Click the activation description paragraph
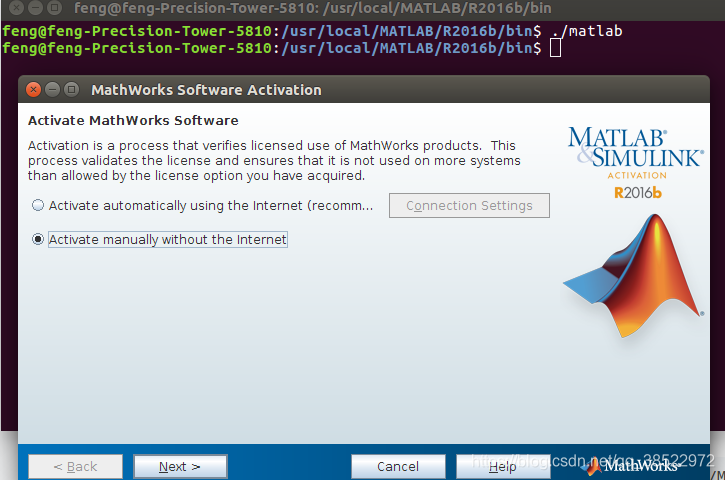 pyautogui.click(x=274, y=160)
